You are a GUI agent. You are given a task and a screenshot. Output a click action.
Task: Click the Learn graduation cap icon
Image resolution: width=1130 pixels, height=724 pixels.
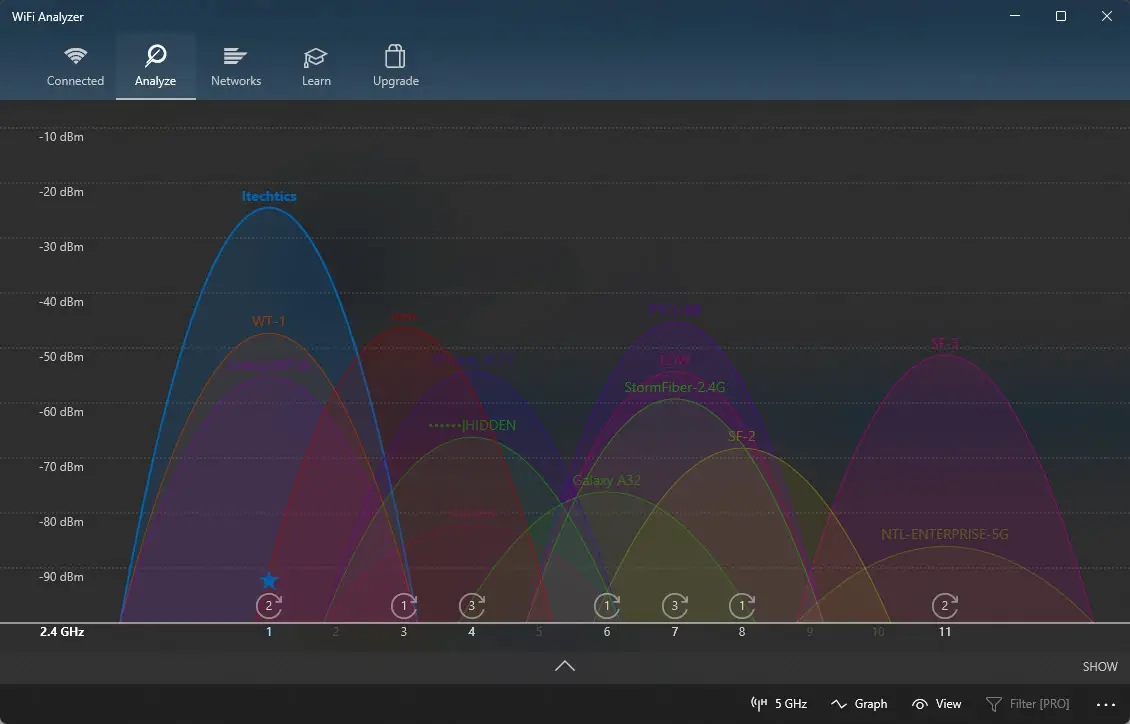coord(315,57)
